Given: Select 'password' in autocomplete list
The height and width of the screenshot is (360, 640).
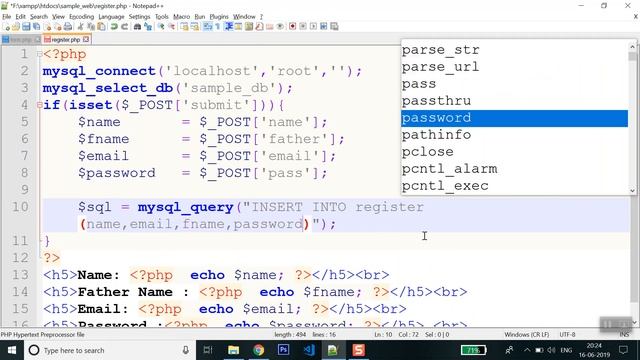Looking at the screenshot, I should 514,118.
